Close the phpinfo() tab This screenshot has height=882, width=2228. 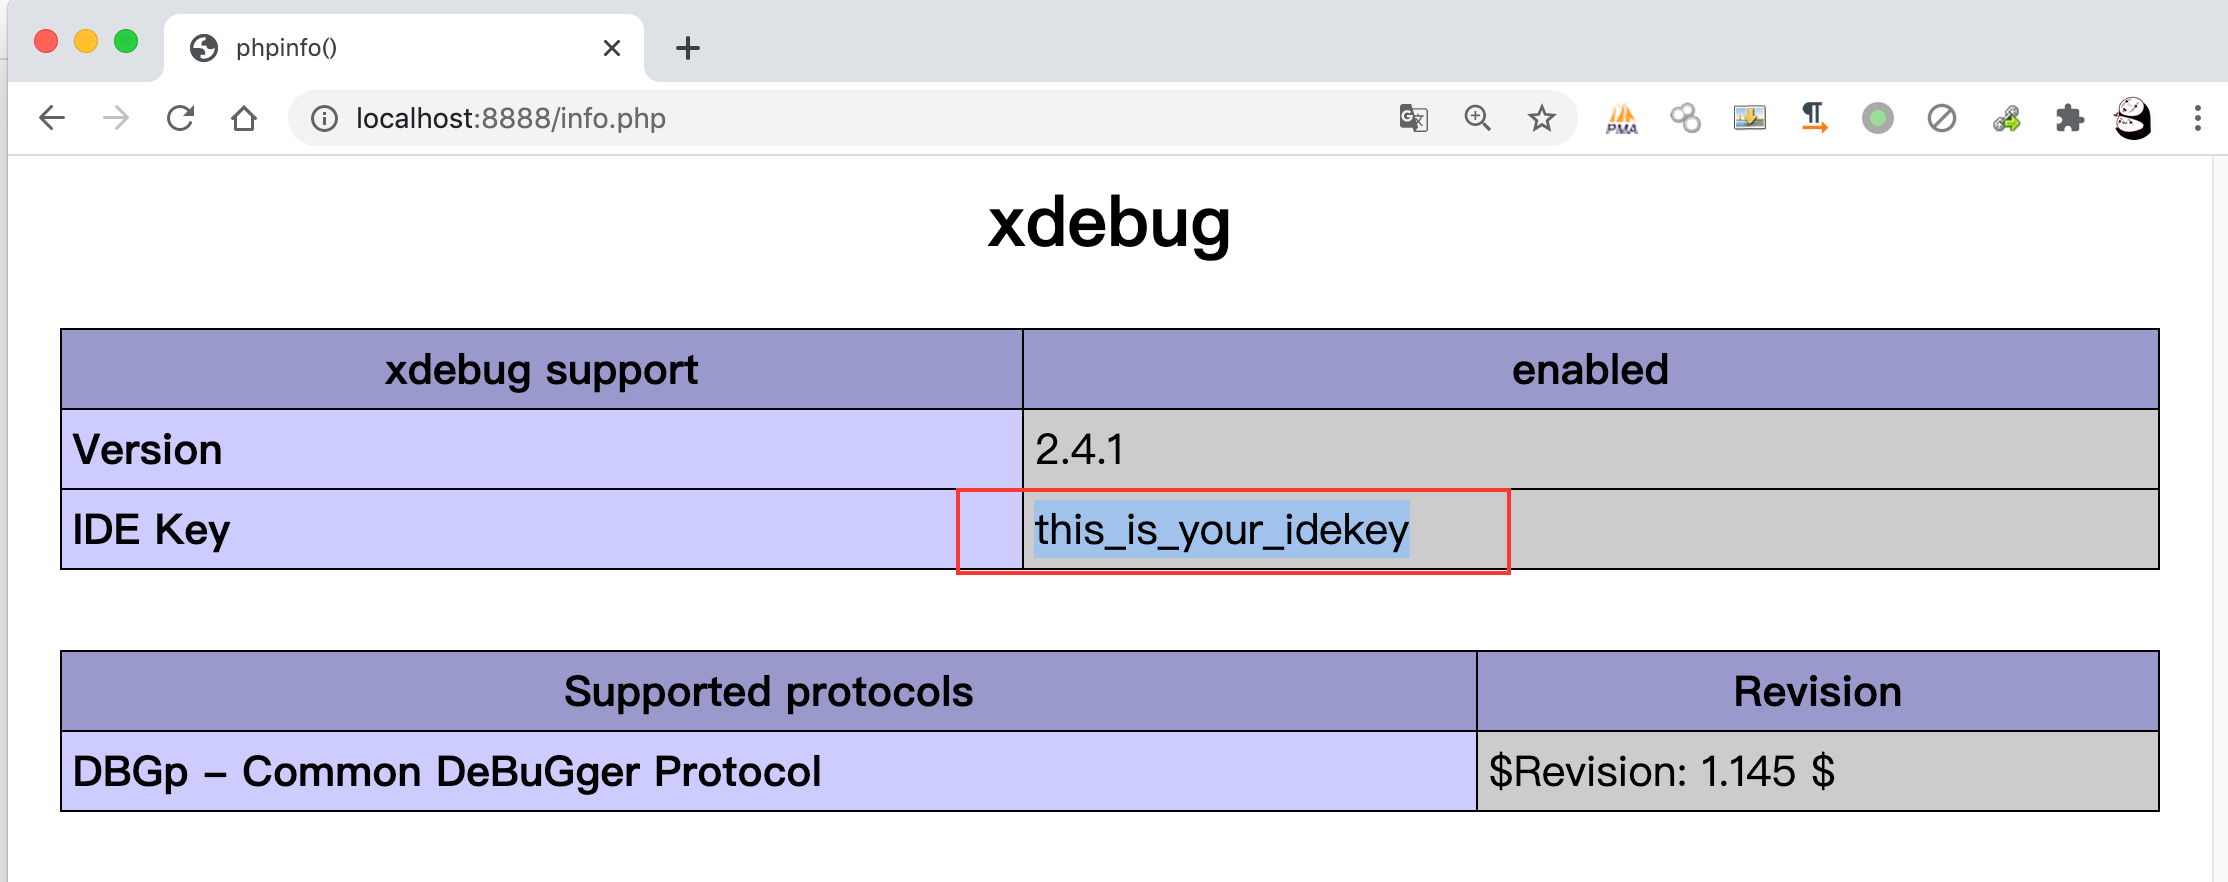coord(612,48)
